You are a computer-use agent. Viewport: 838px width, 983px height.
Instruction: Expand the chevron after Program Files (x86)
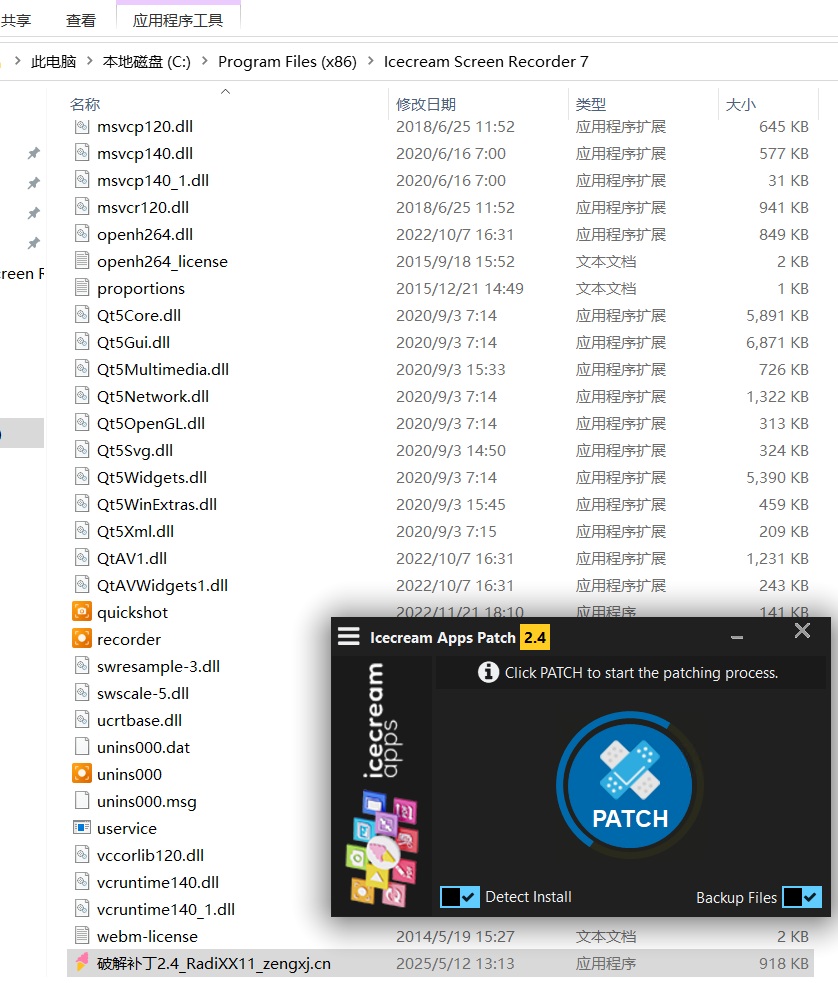click(x=370, y=61)
